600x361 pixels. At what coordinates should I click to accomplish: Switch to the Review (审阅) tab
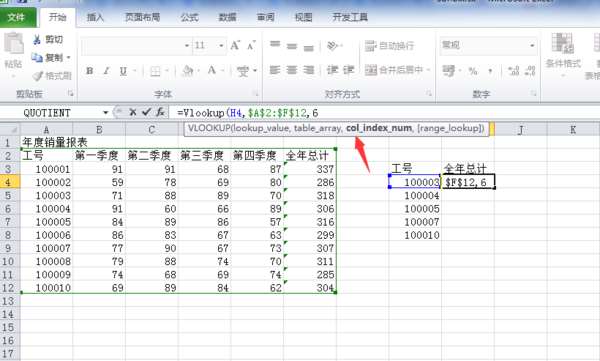(265, 17)
